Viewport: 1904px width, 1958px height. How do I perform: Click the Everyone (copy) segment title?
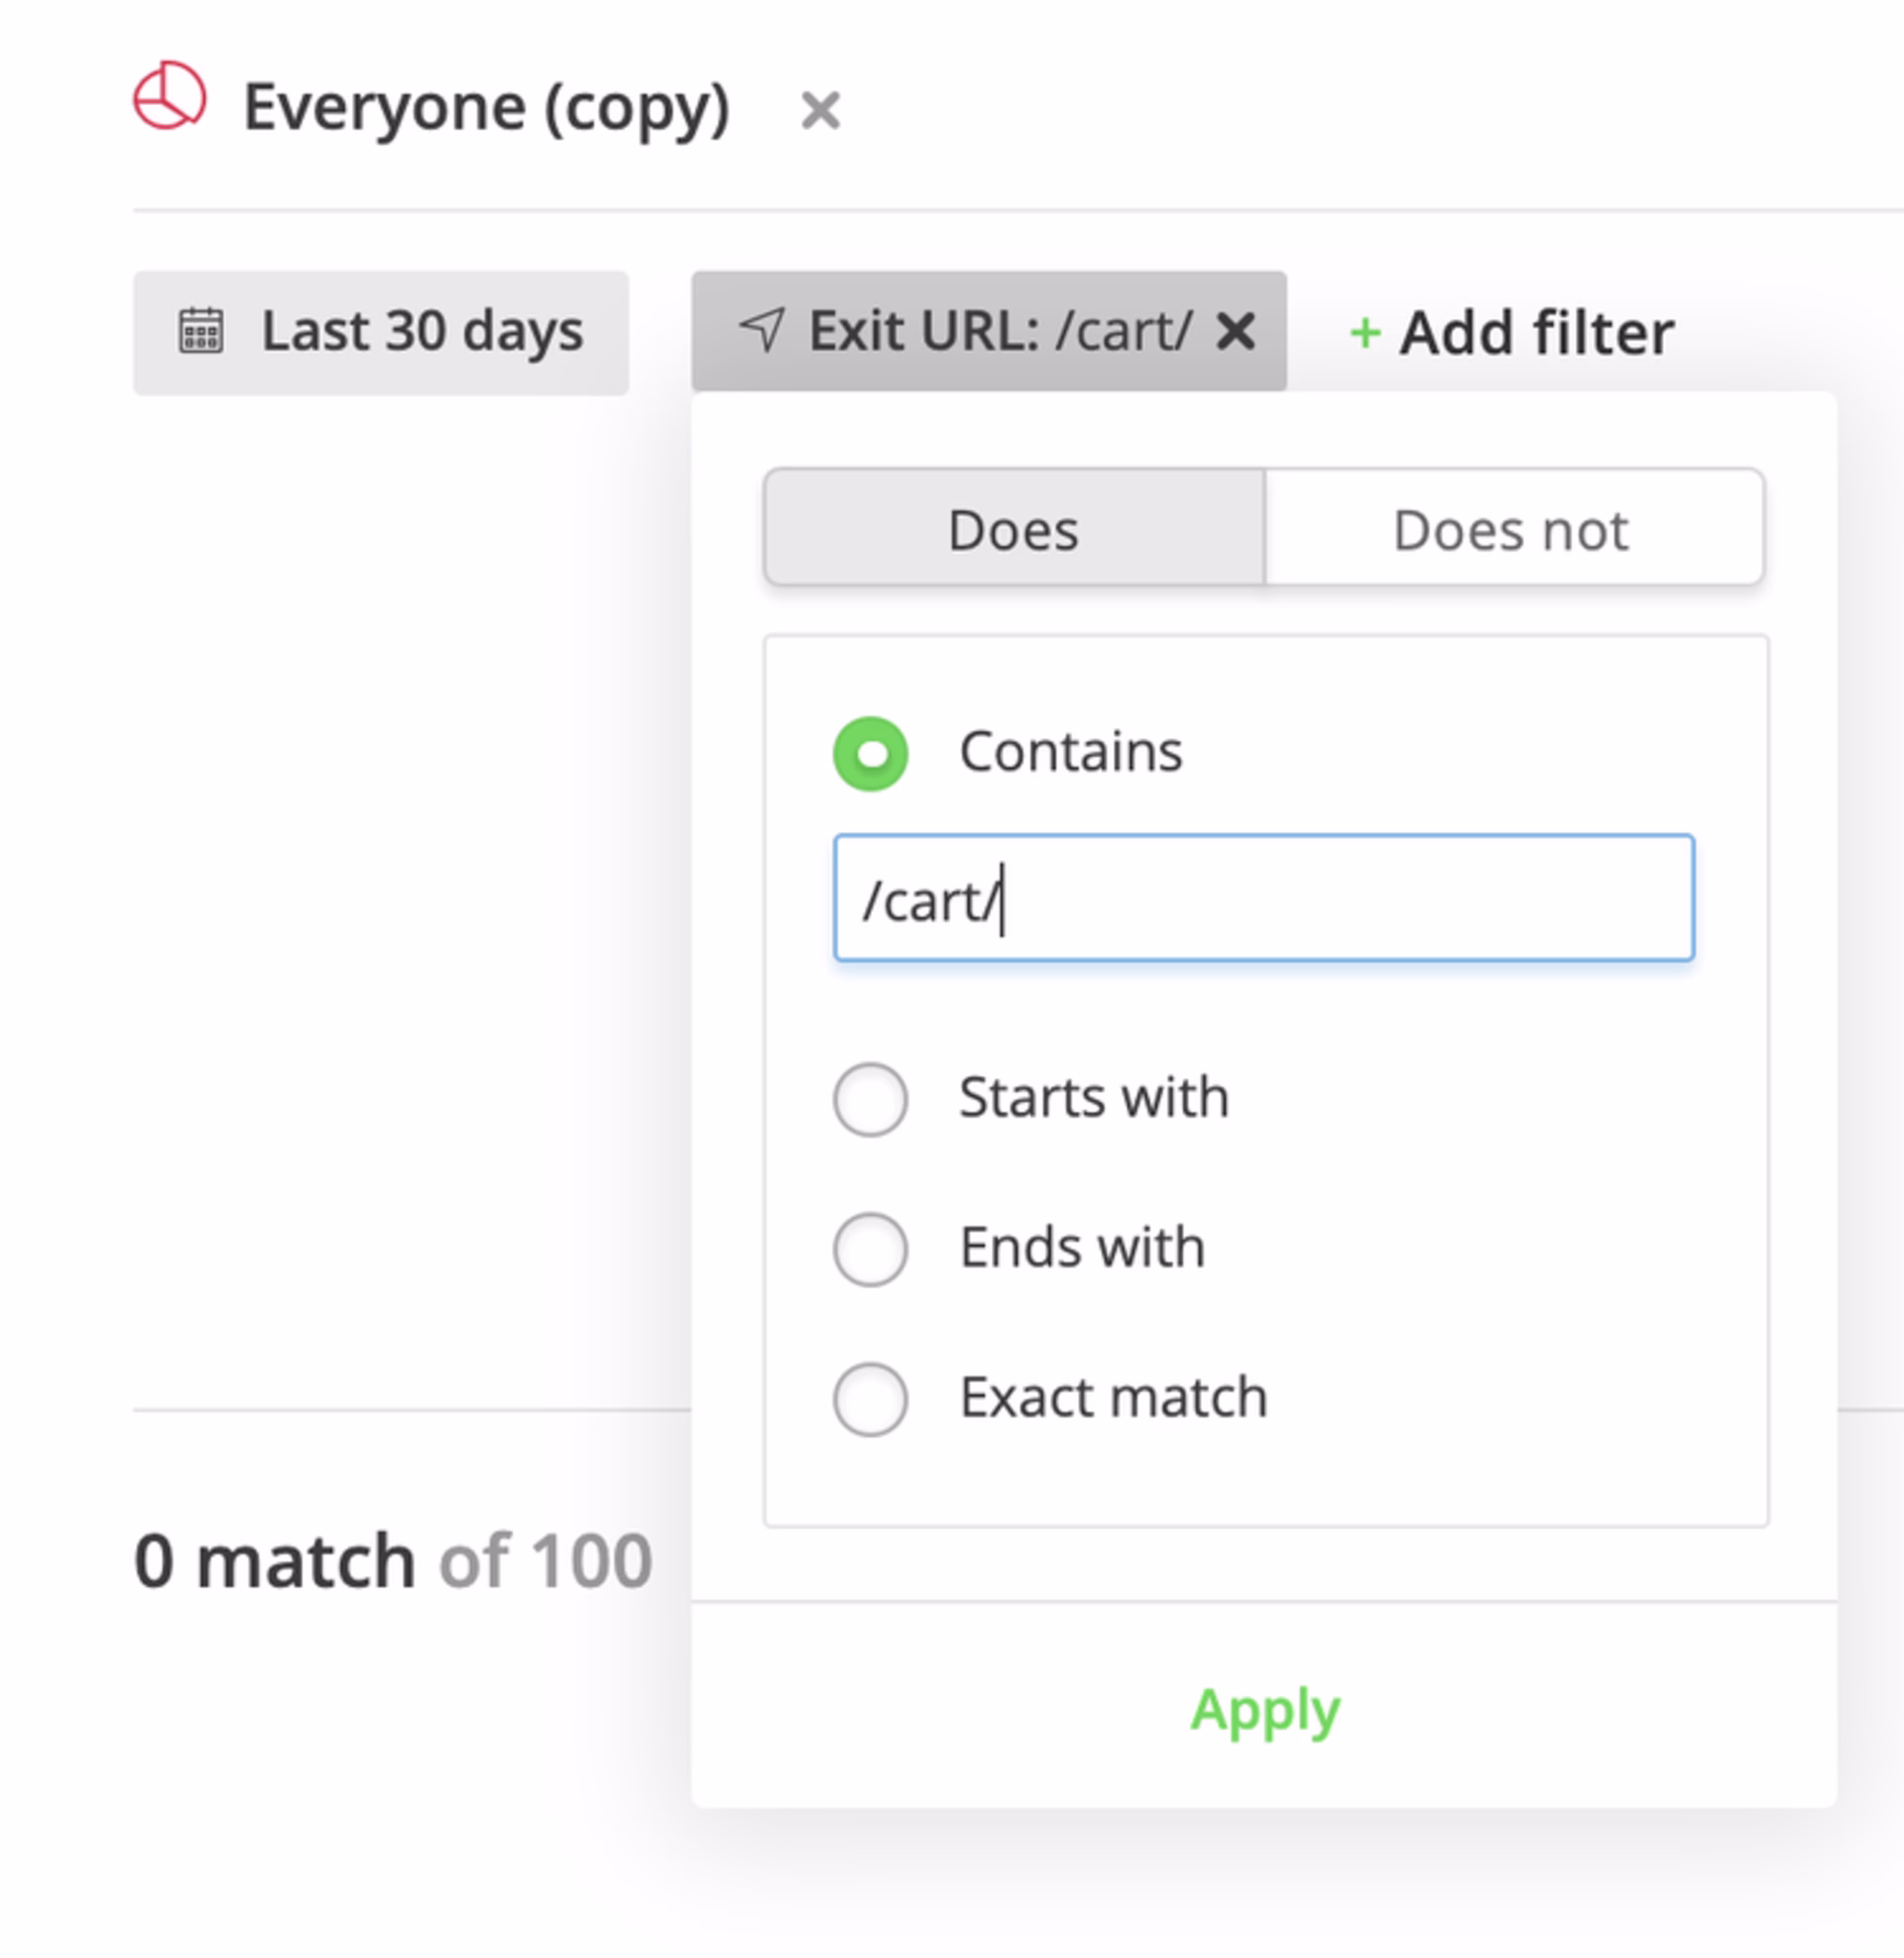click(x=487, y=106)
